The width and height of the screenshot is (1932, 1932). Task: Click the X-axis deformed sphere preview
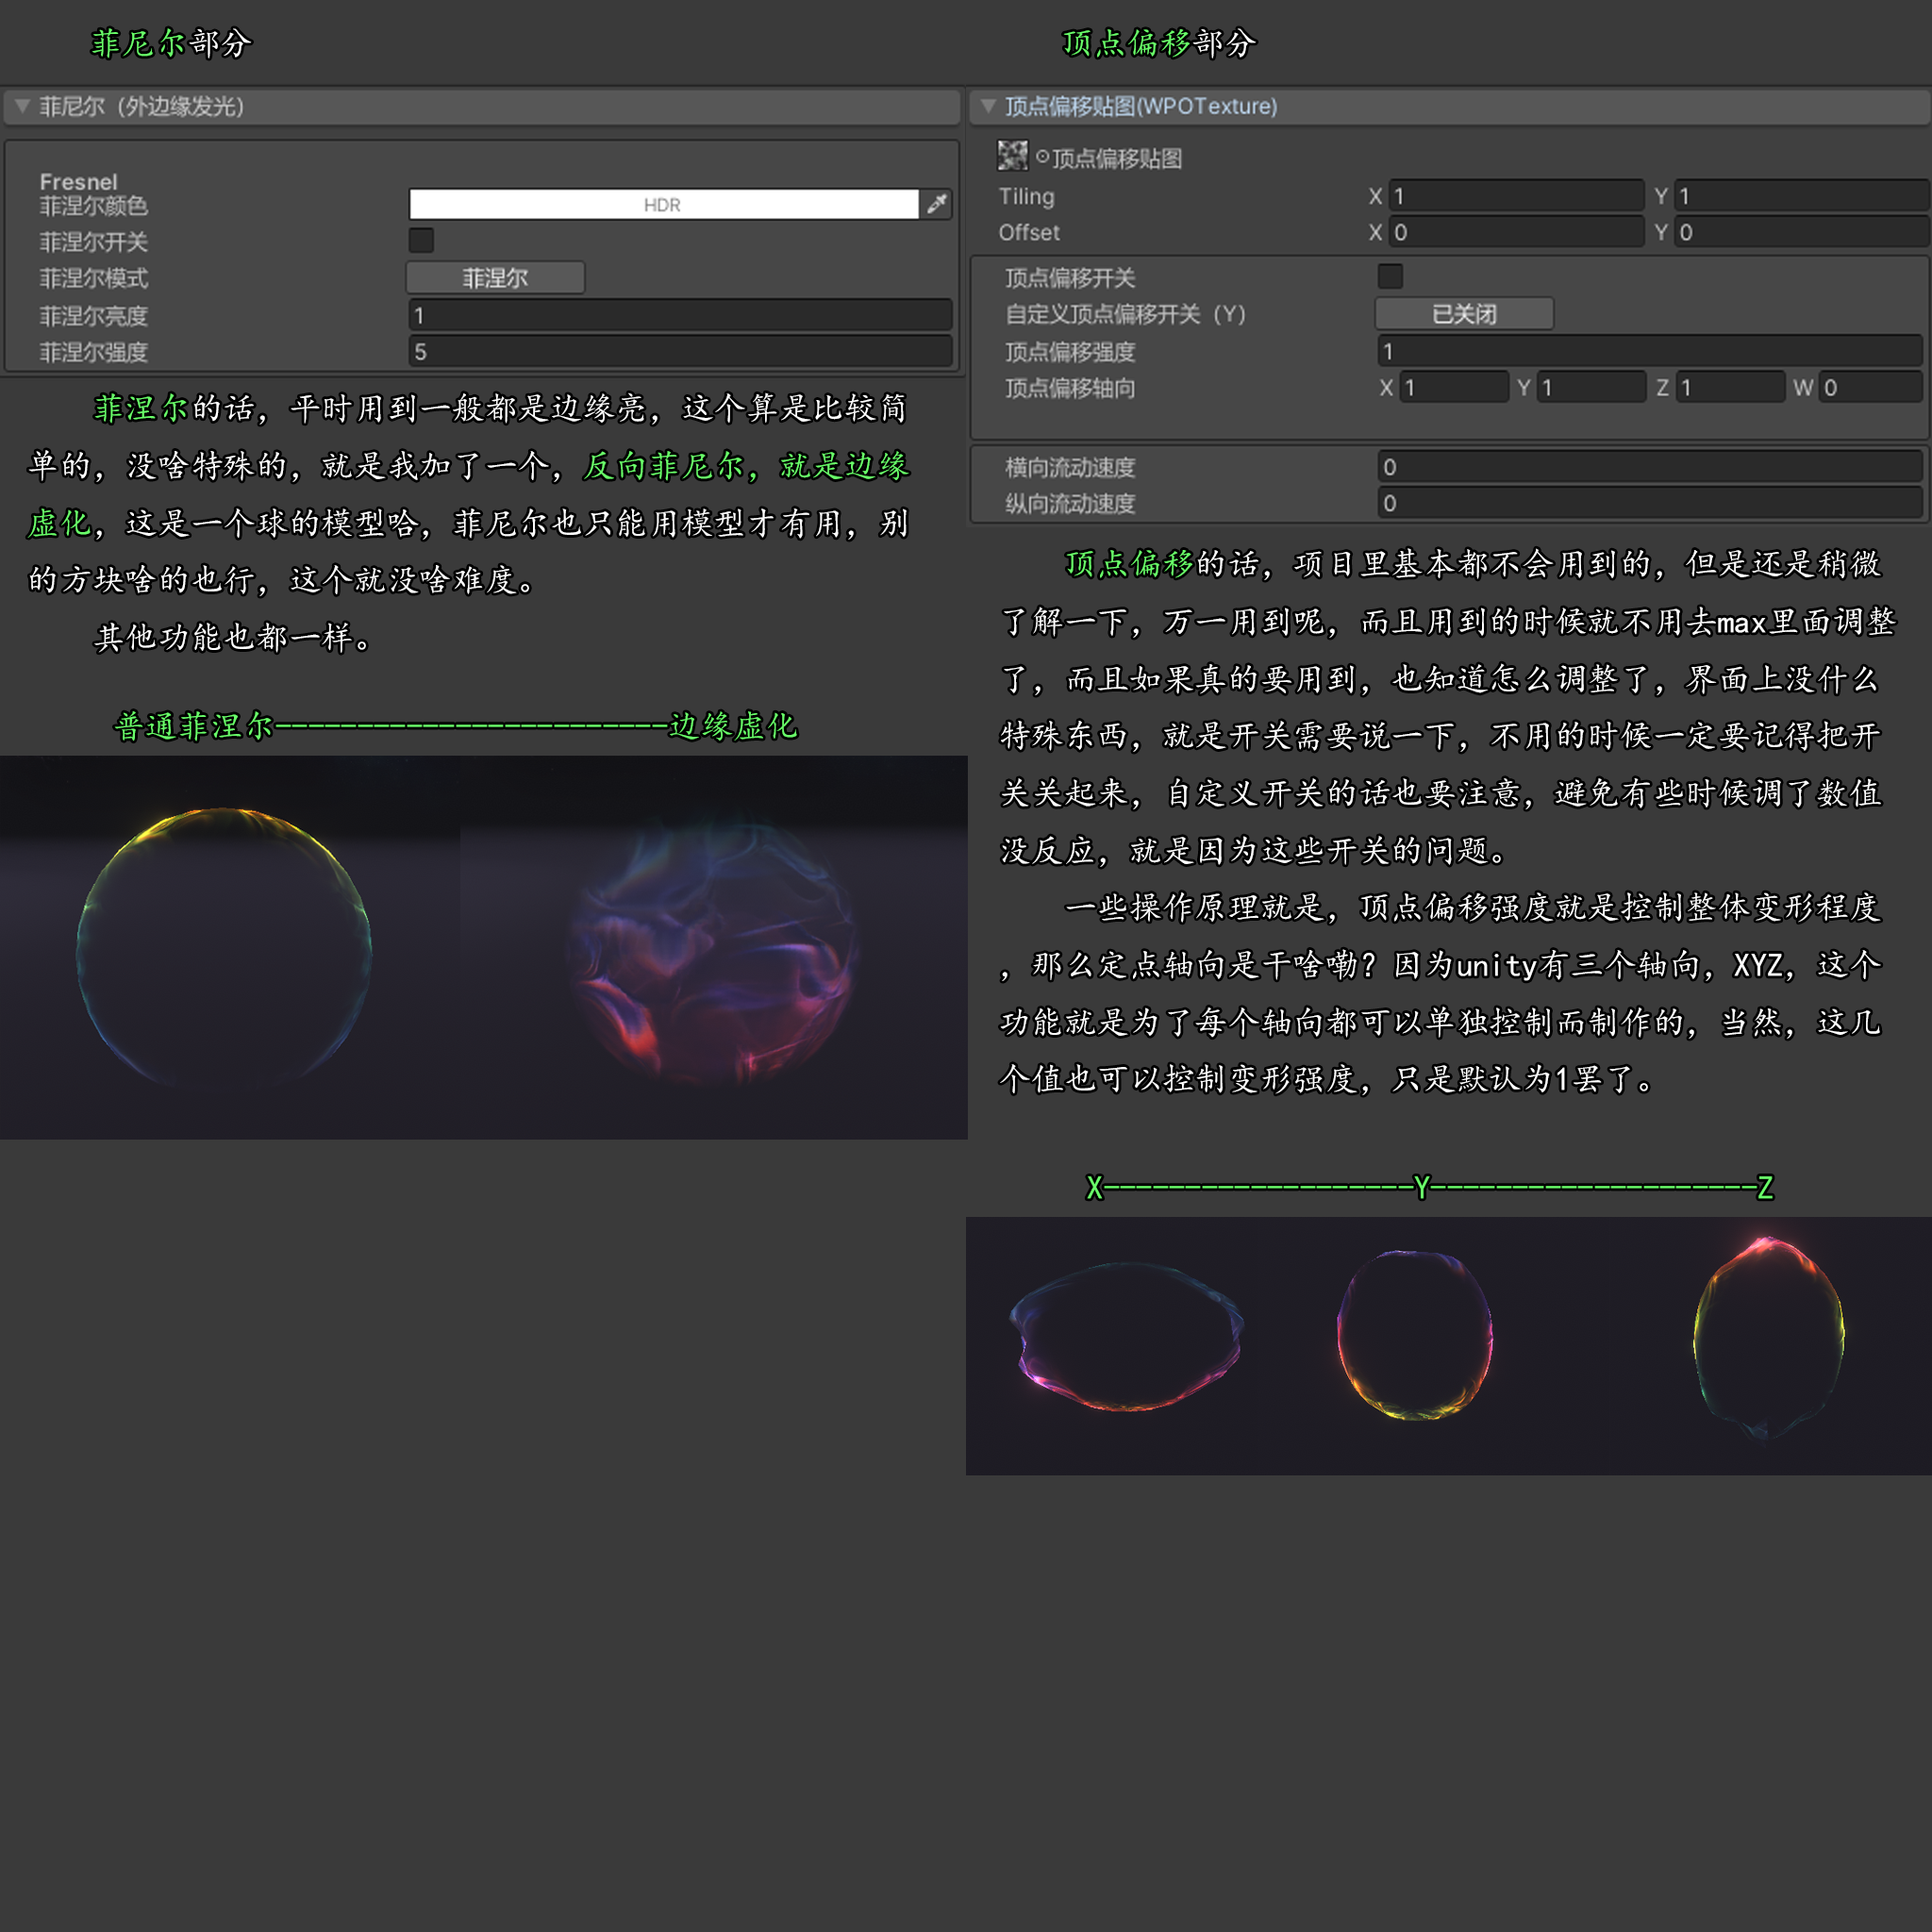[x=1127, y=1336]
